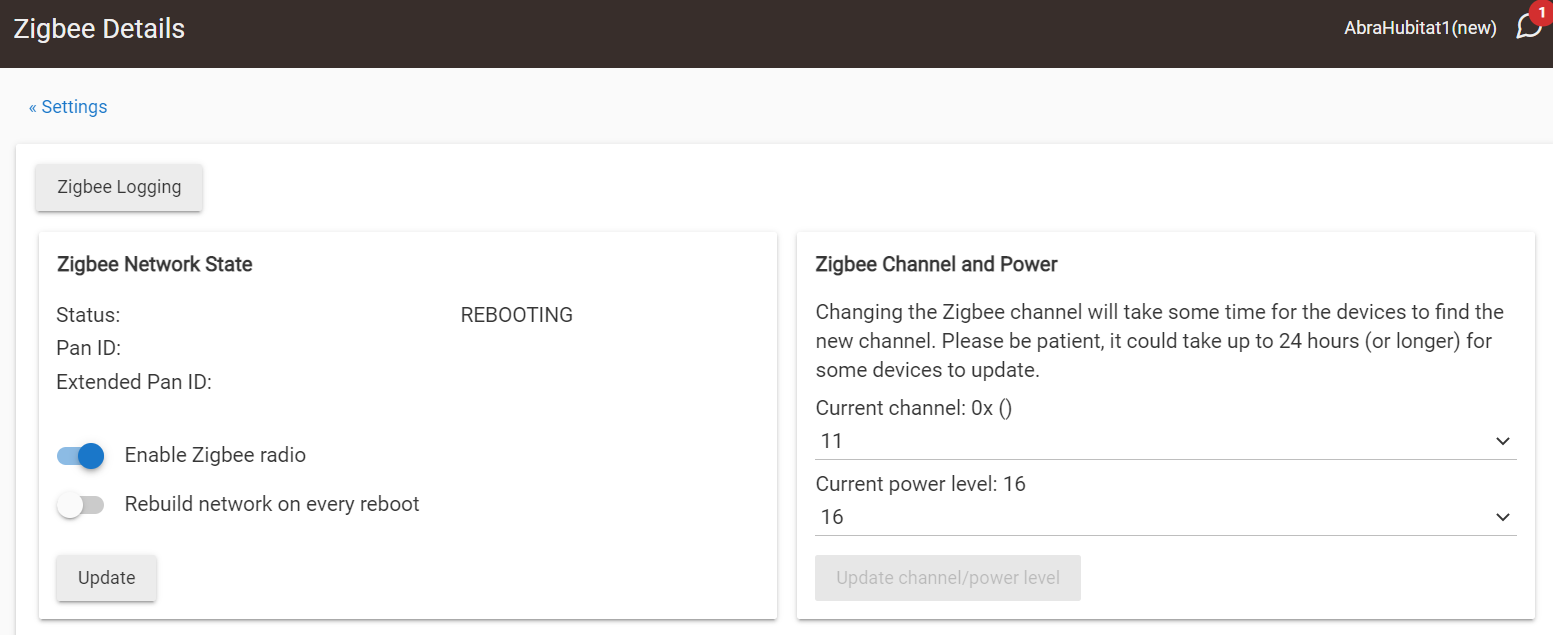Click the Zigbee Logging button
Screen dimensions: 1553x635
[119, 187]
